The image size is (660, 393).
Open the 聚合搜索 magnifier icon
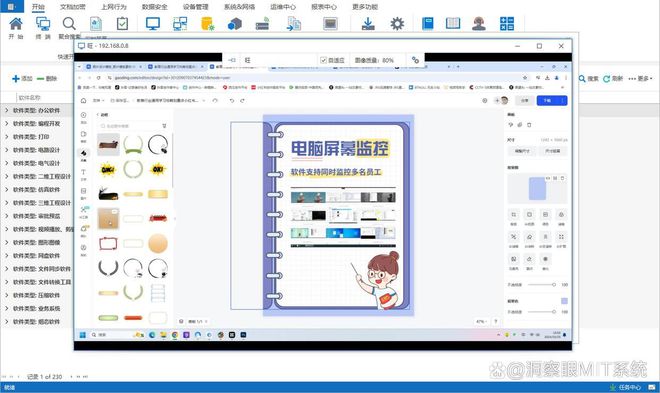pos(69,24)
